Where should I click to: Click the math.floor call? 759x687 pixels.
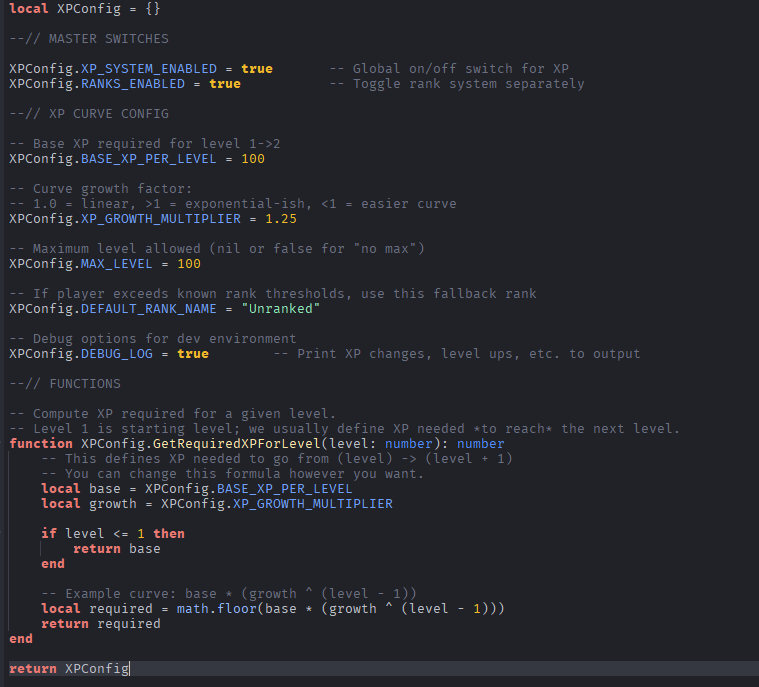(x=216, y=609)
